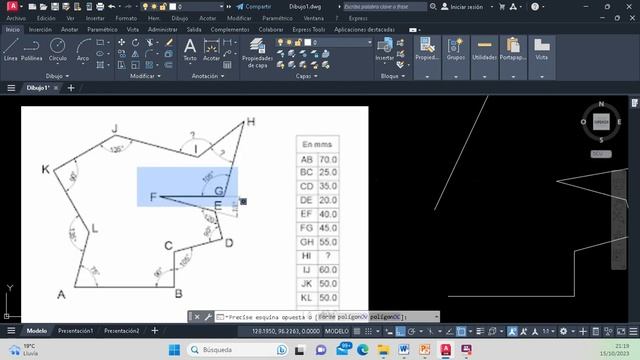The image size is (640, 360).
Task: Add a new drawing tab with plus
Action: 71,88
